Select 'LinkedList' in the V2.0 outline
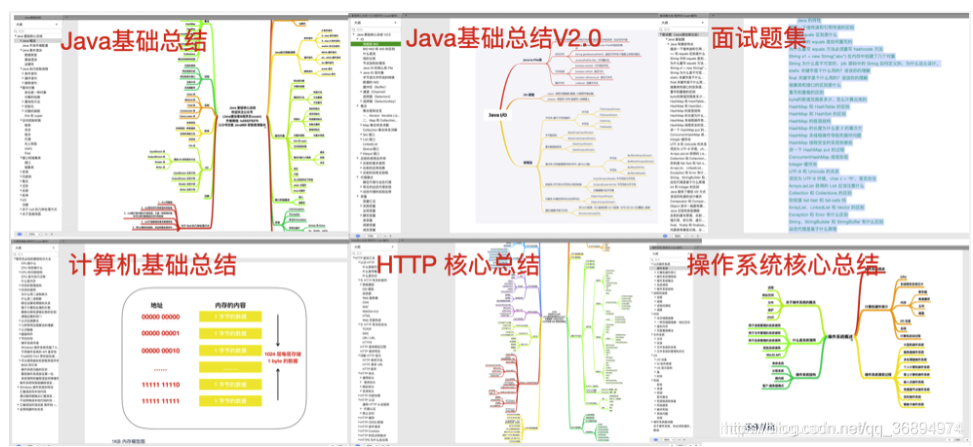This screenshot has width=973, height=447. point(370,144)
